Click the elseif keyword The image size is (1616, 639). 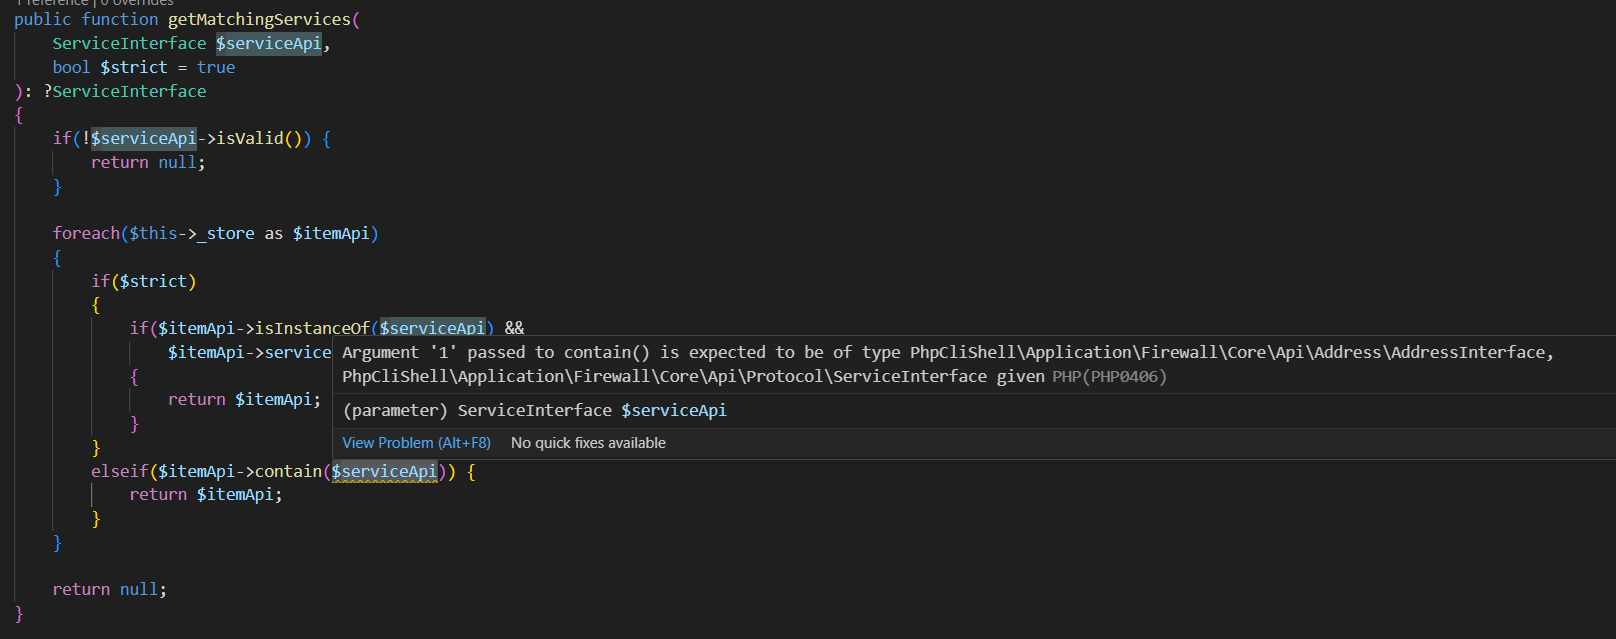pos(119,471)
